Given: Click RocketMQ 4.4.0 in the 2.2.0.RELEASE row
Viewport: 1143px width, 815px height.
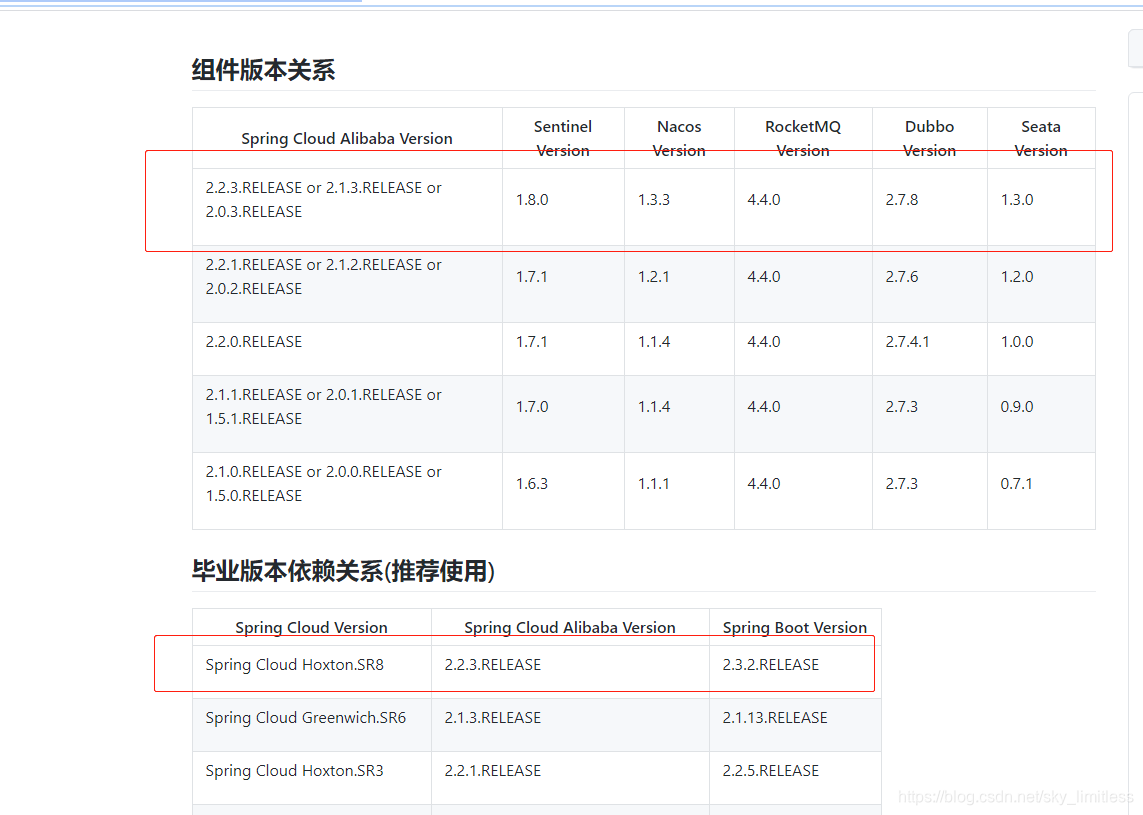Looking at the screenshot, I should [x=764, y=342].
